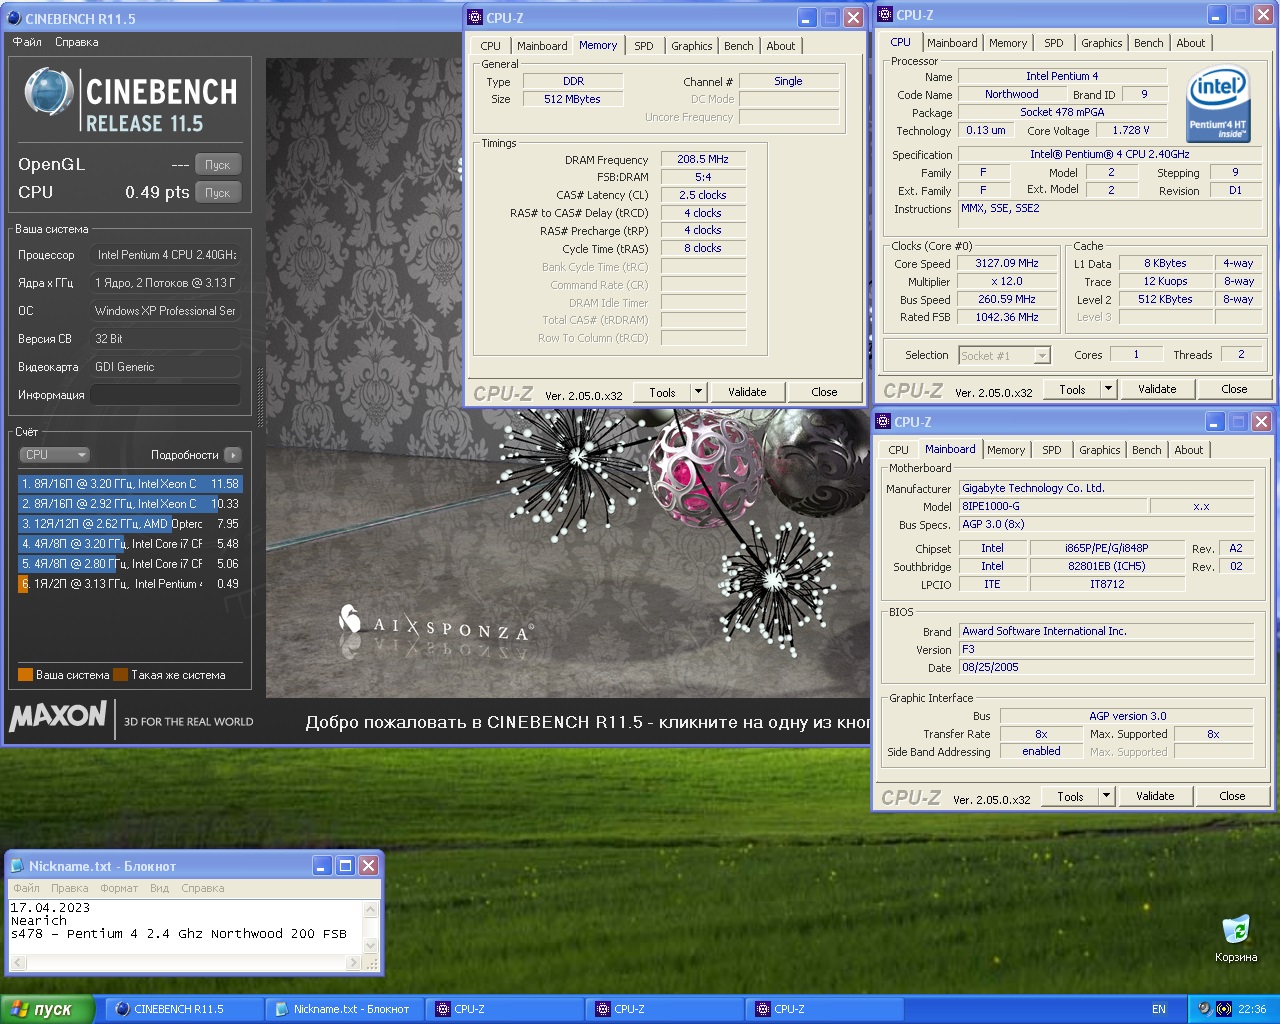
Task: Click the Ваша система orange legend swatch
Action: point(26,675)
